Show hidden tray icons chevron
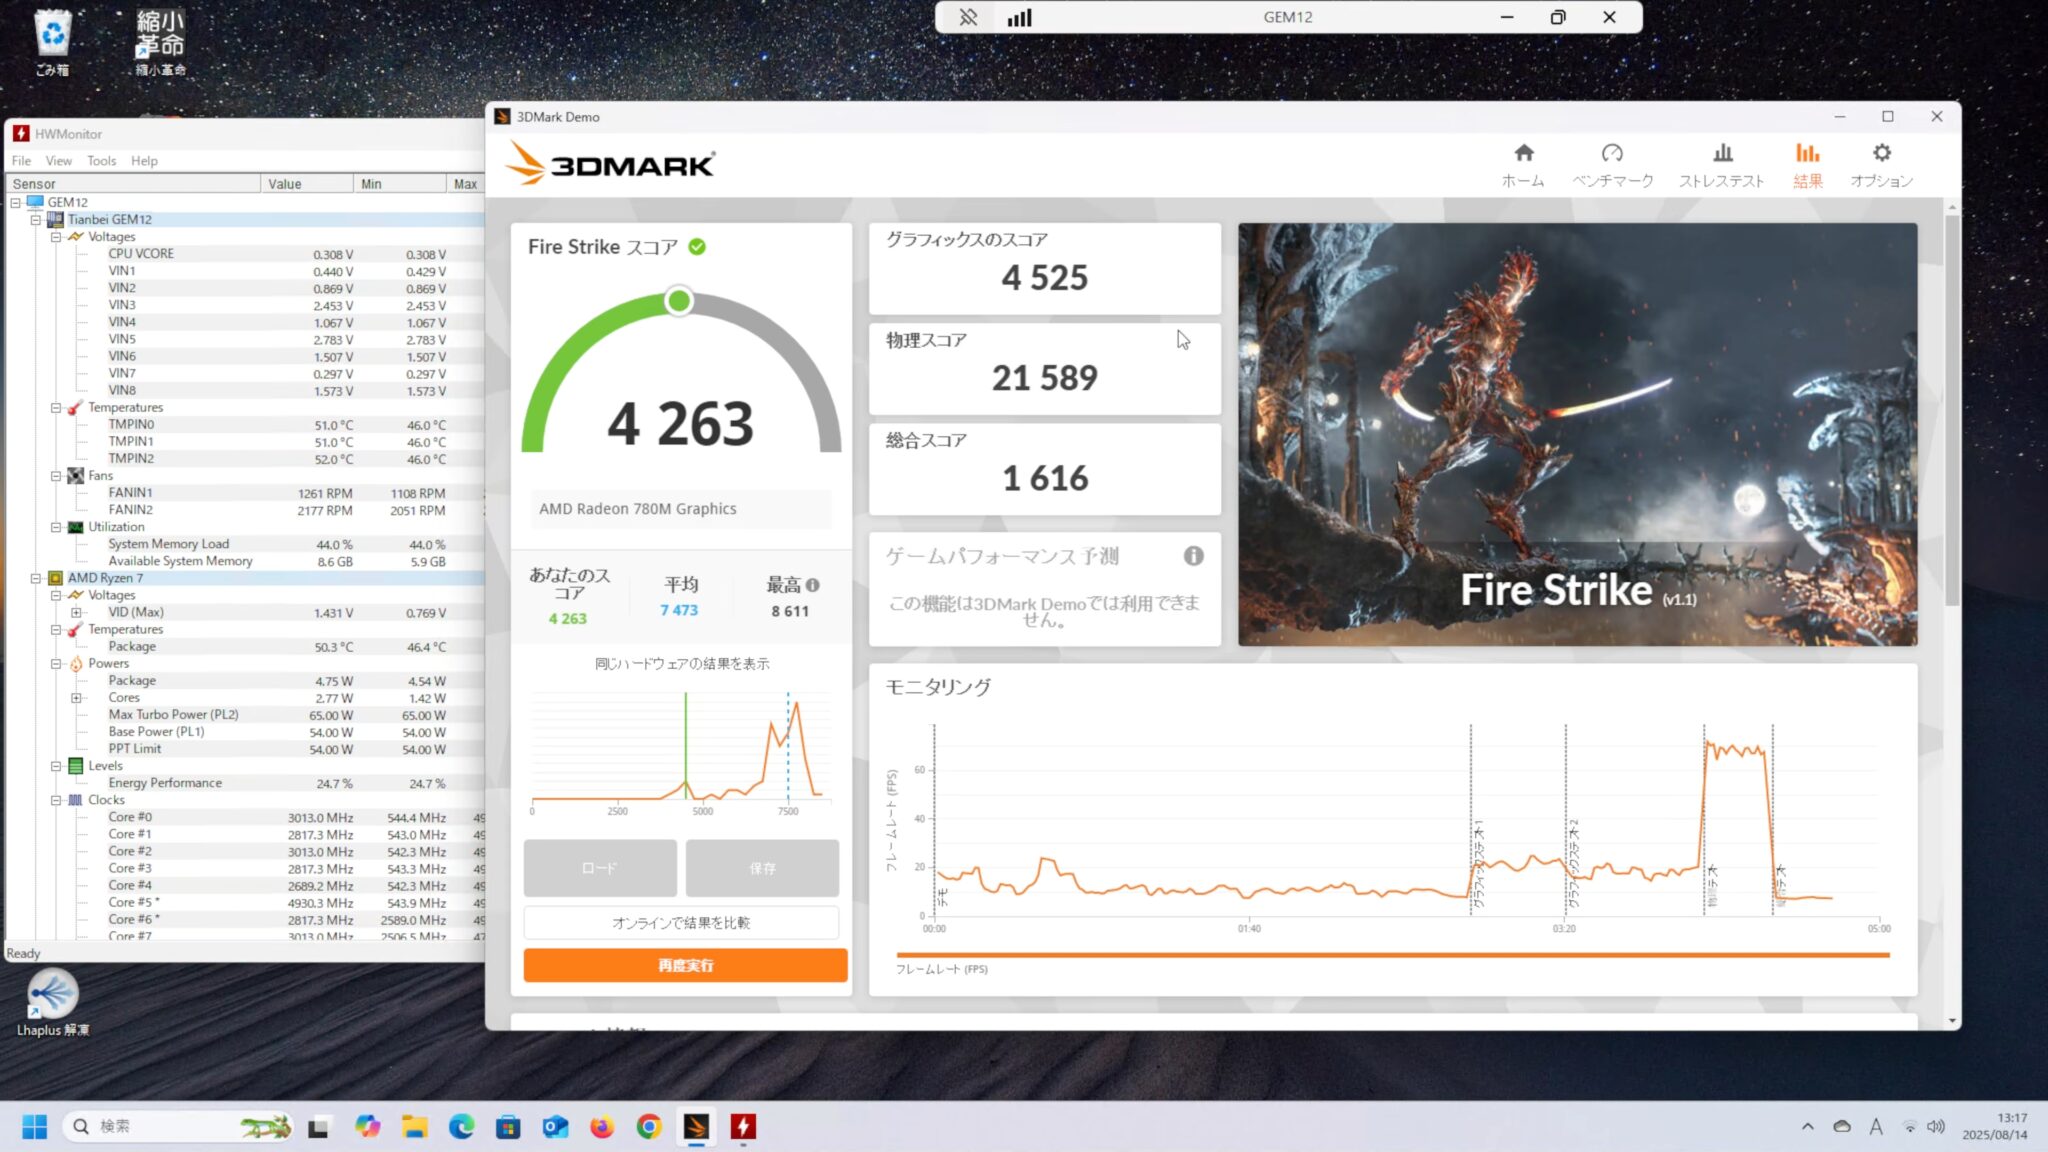Image resolution: width=2048 pixels, height=1152 pixels. point(1807,1127)
